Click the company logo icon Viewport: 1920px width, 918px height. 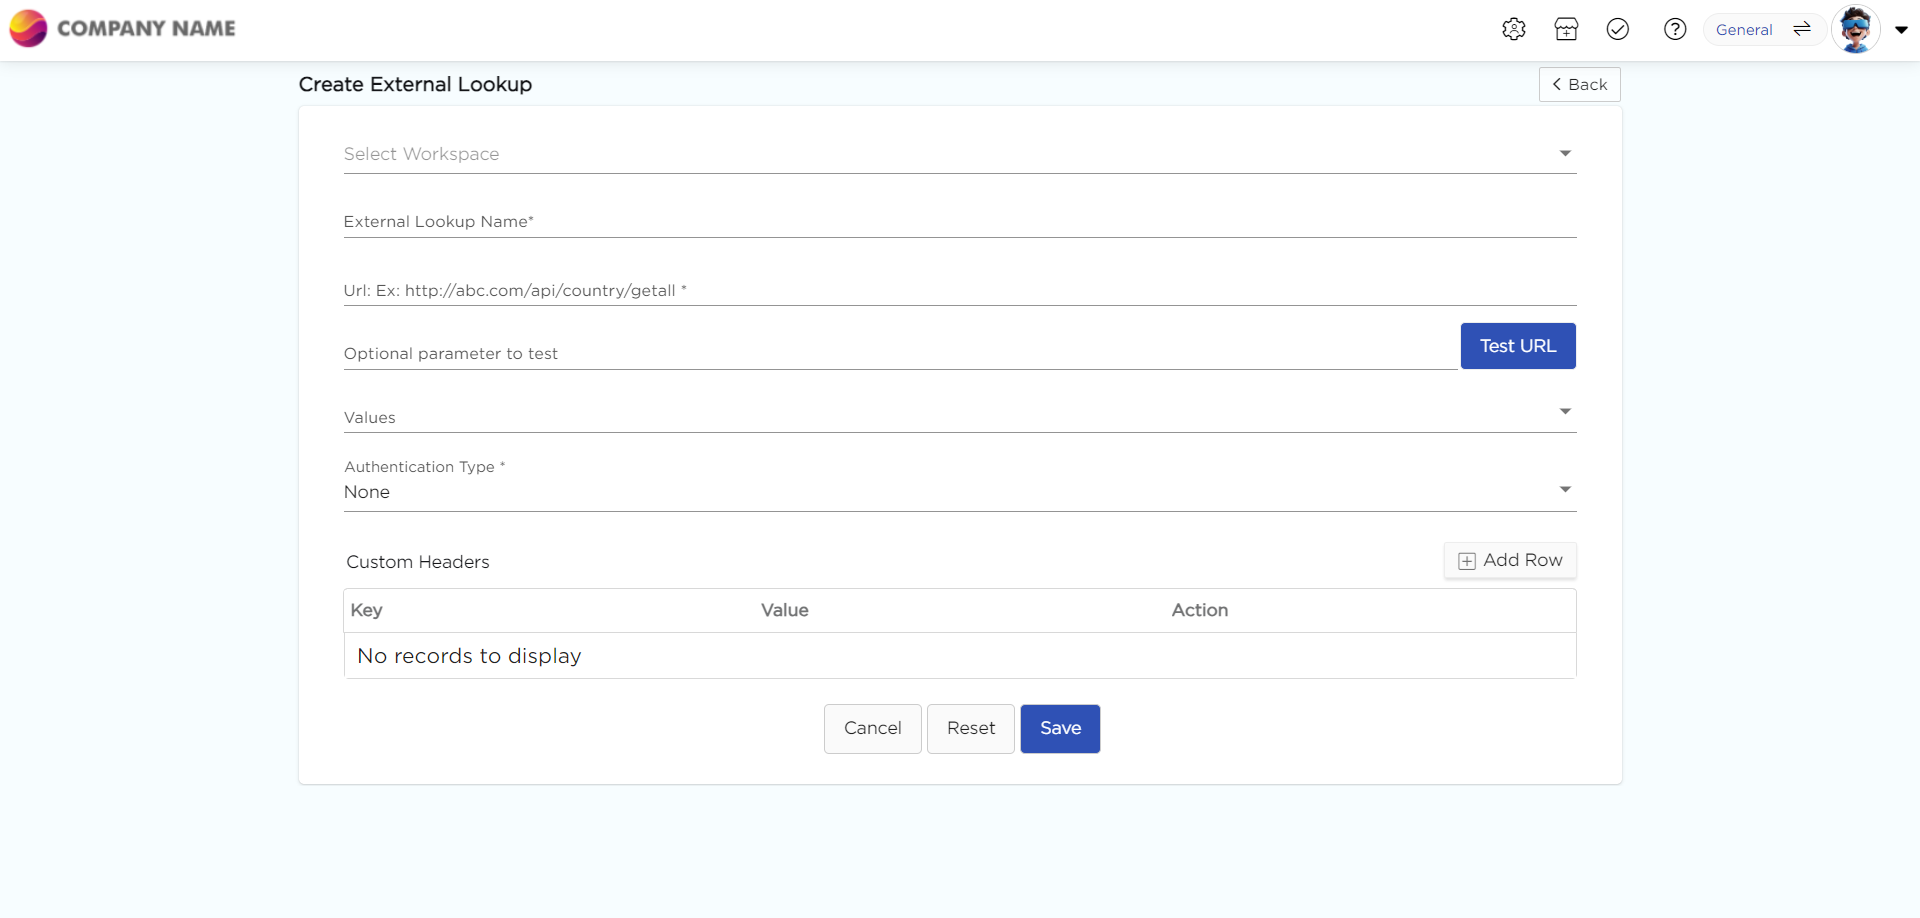(x=28, y=28)
